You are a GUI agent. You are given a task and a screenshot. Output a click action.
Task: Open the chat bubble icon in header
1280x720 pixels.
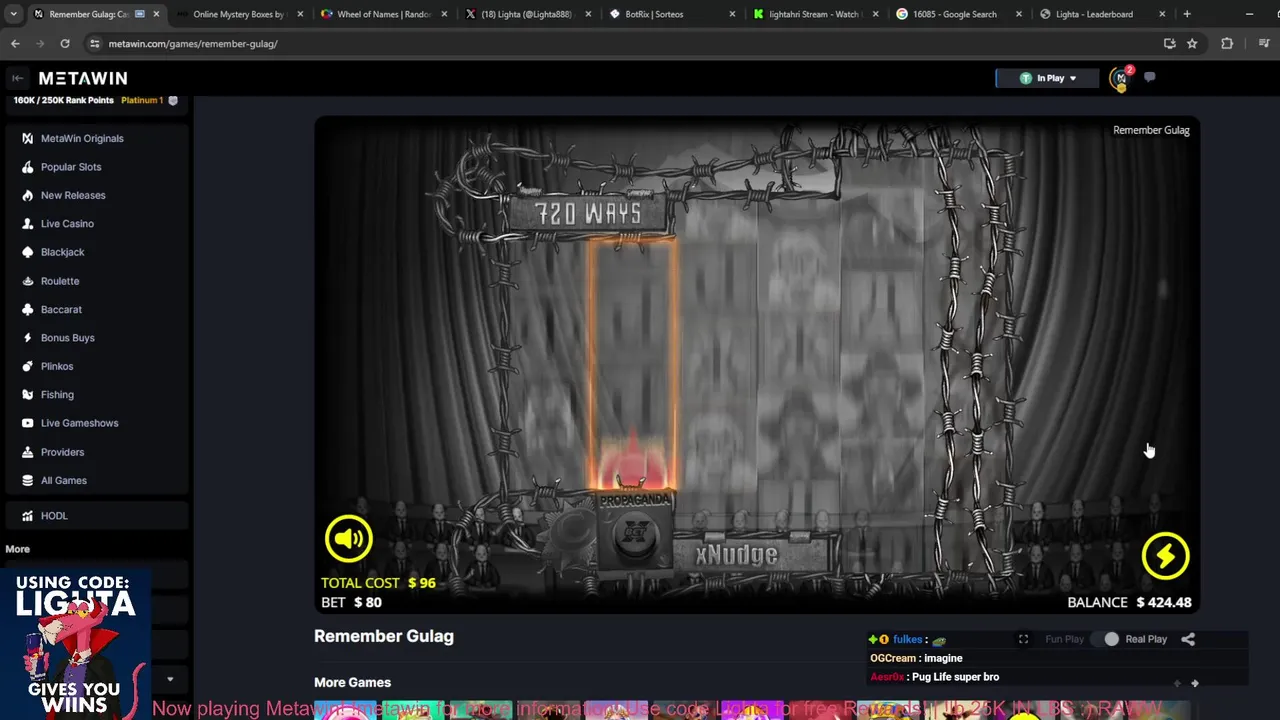(1150, 77)
